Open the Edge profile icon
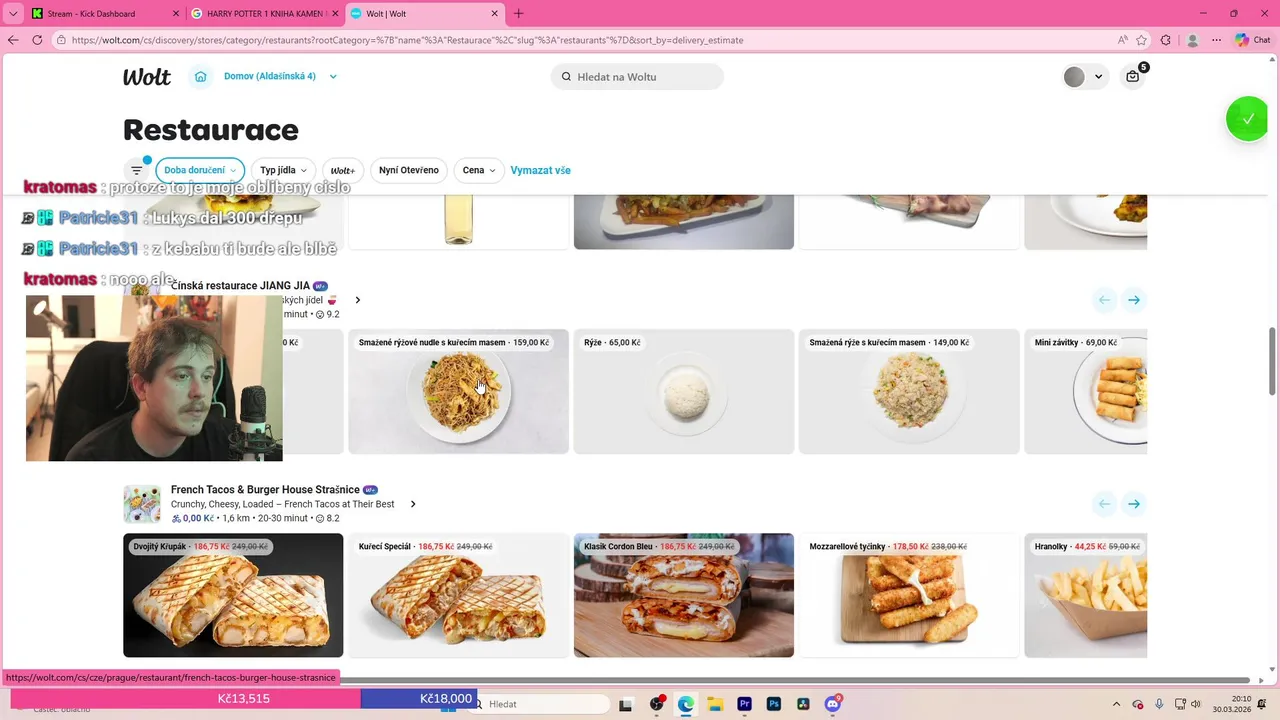The height and width of the screenshot is (720, 1280). point(1192,40)
